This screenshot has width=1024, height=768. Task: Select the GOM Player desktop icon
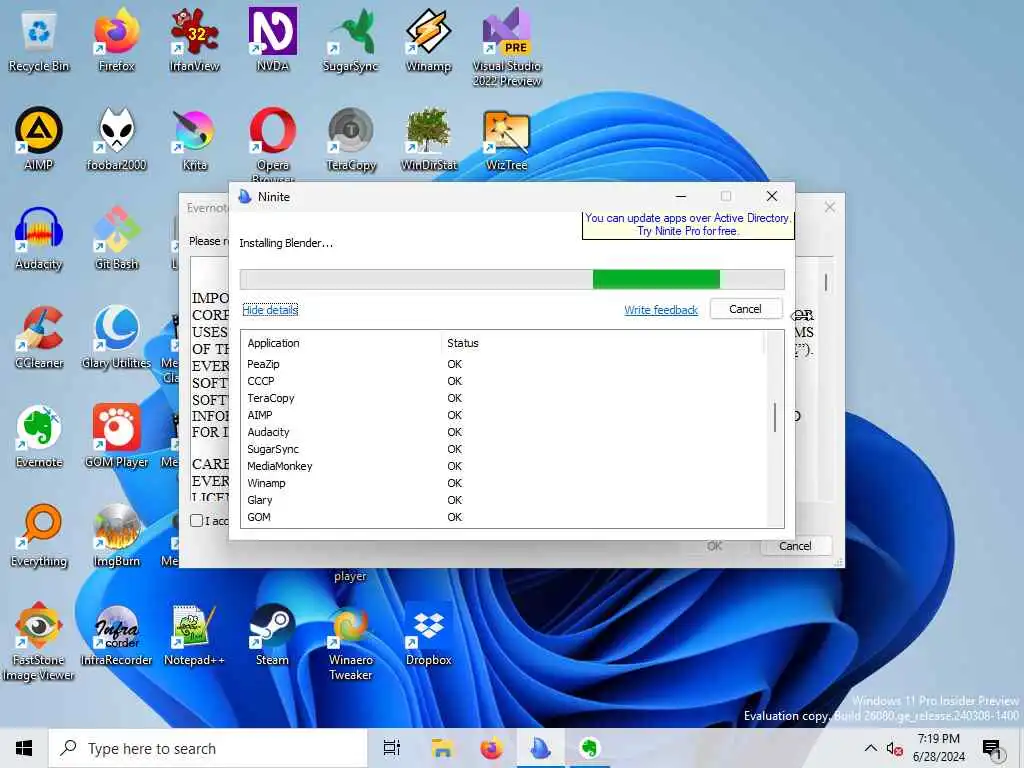coord(116,436)
